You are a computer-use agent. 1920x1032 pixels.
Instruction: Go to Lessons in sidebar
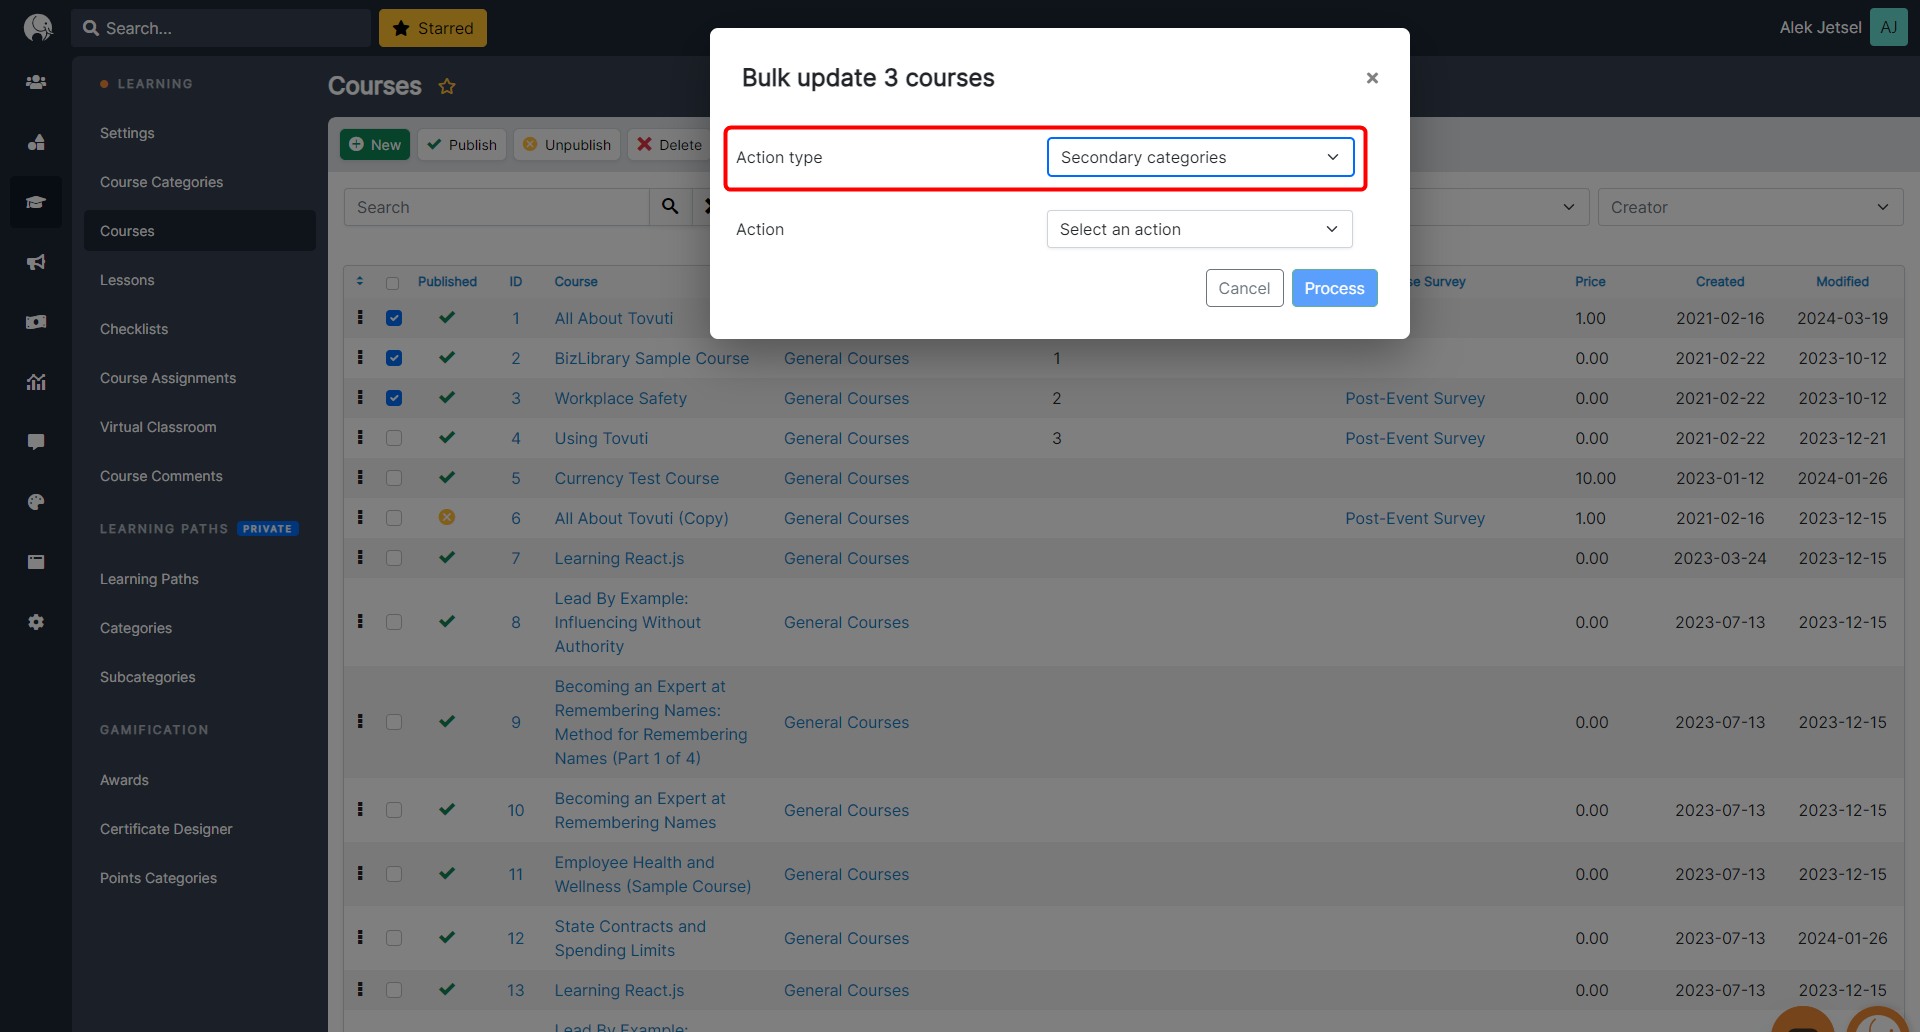pos(127,280)
